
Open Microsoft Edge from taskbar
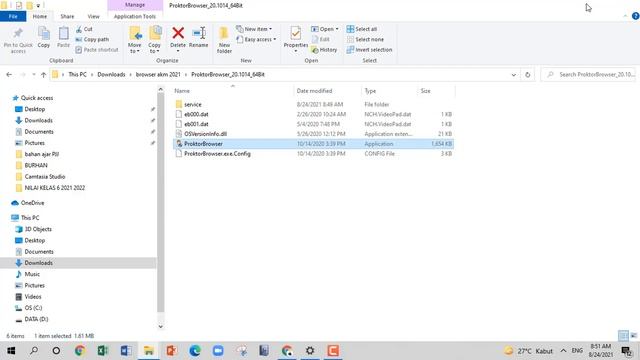[195, 351]
